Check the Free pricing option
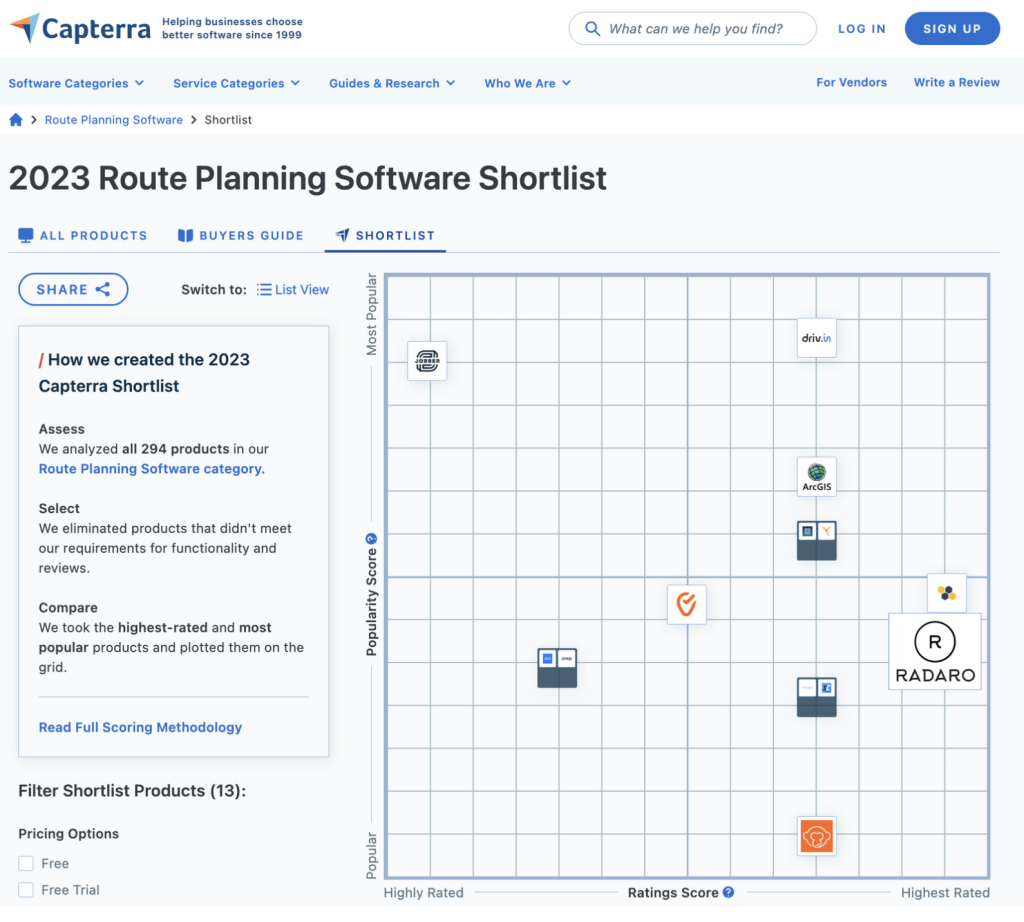1024x922 pixels. pos(26,863)
